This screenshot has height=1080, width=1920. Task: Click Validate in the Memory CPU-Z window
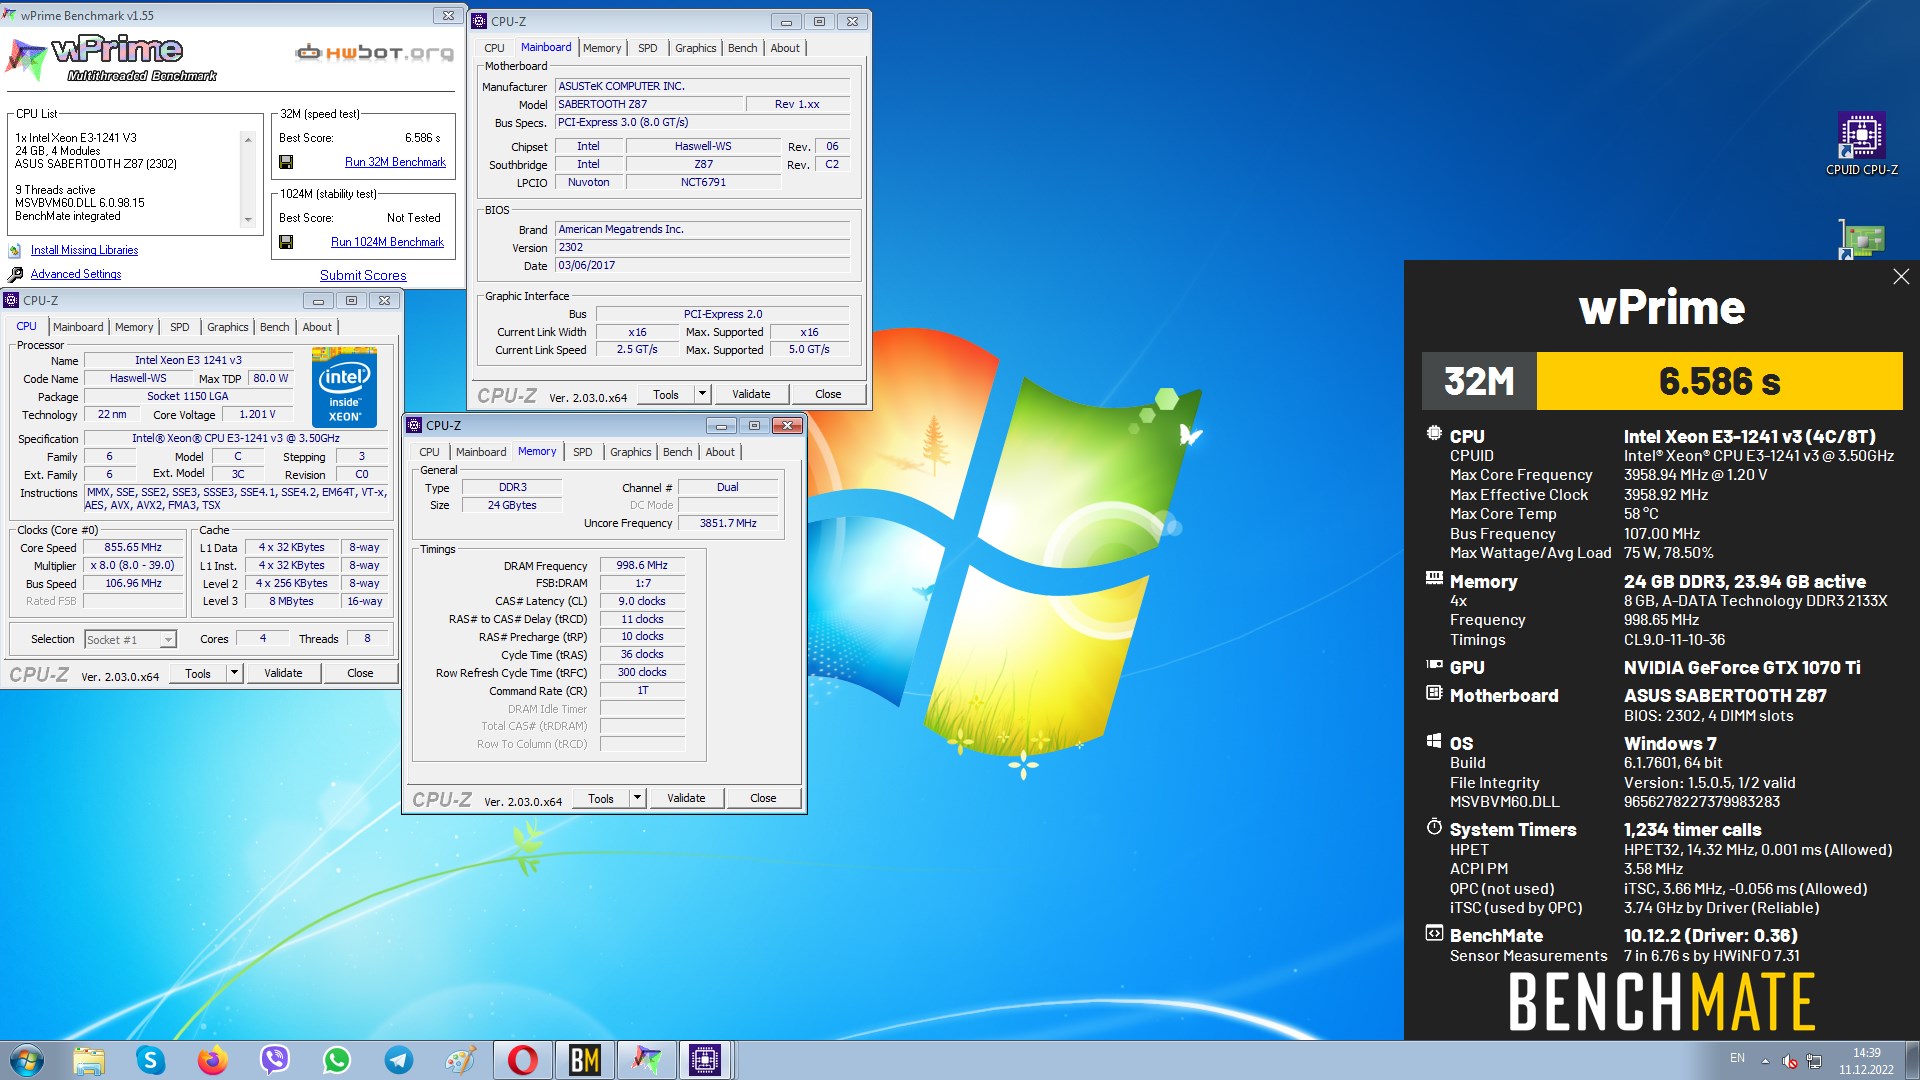[x=686, y=798]
